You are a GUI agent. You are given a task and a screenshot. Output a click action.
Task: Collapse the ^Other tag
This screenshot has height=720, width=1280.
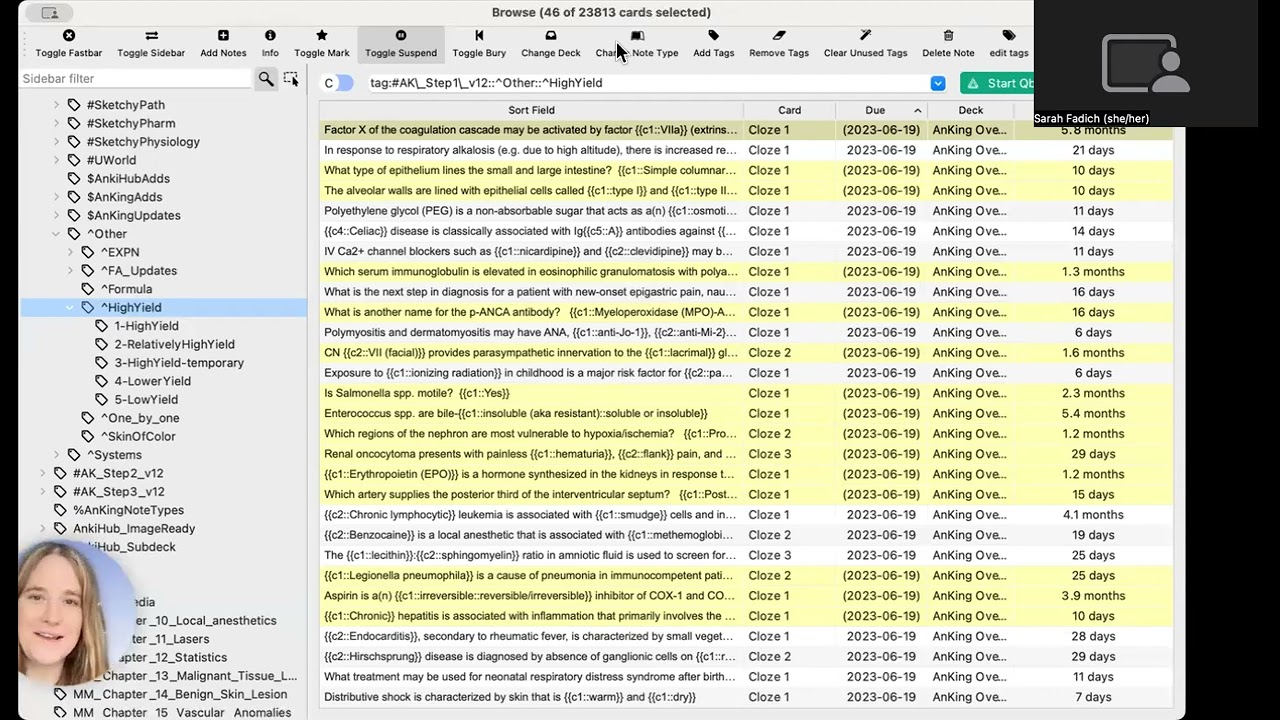57,234
